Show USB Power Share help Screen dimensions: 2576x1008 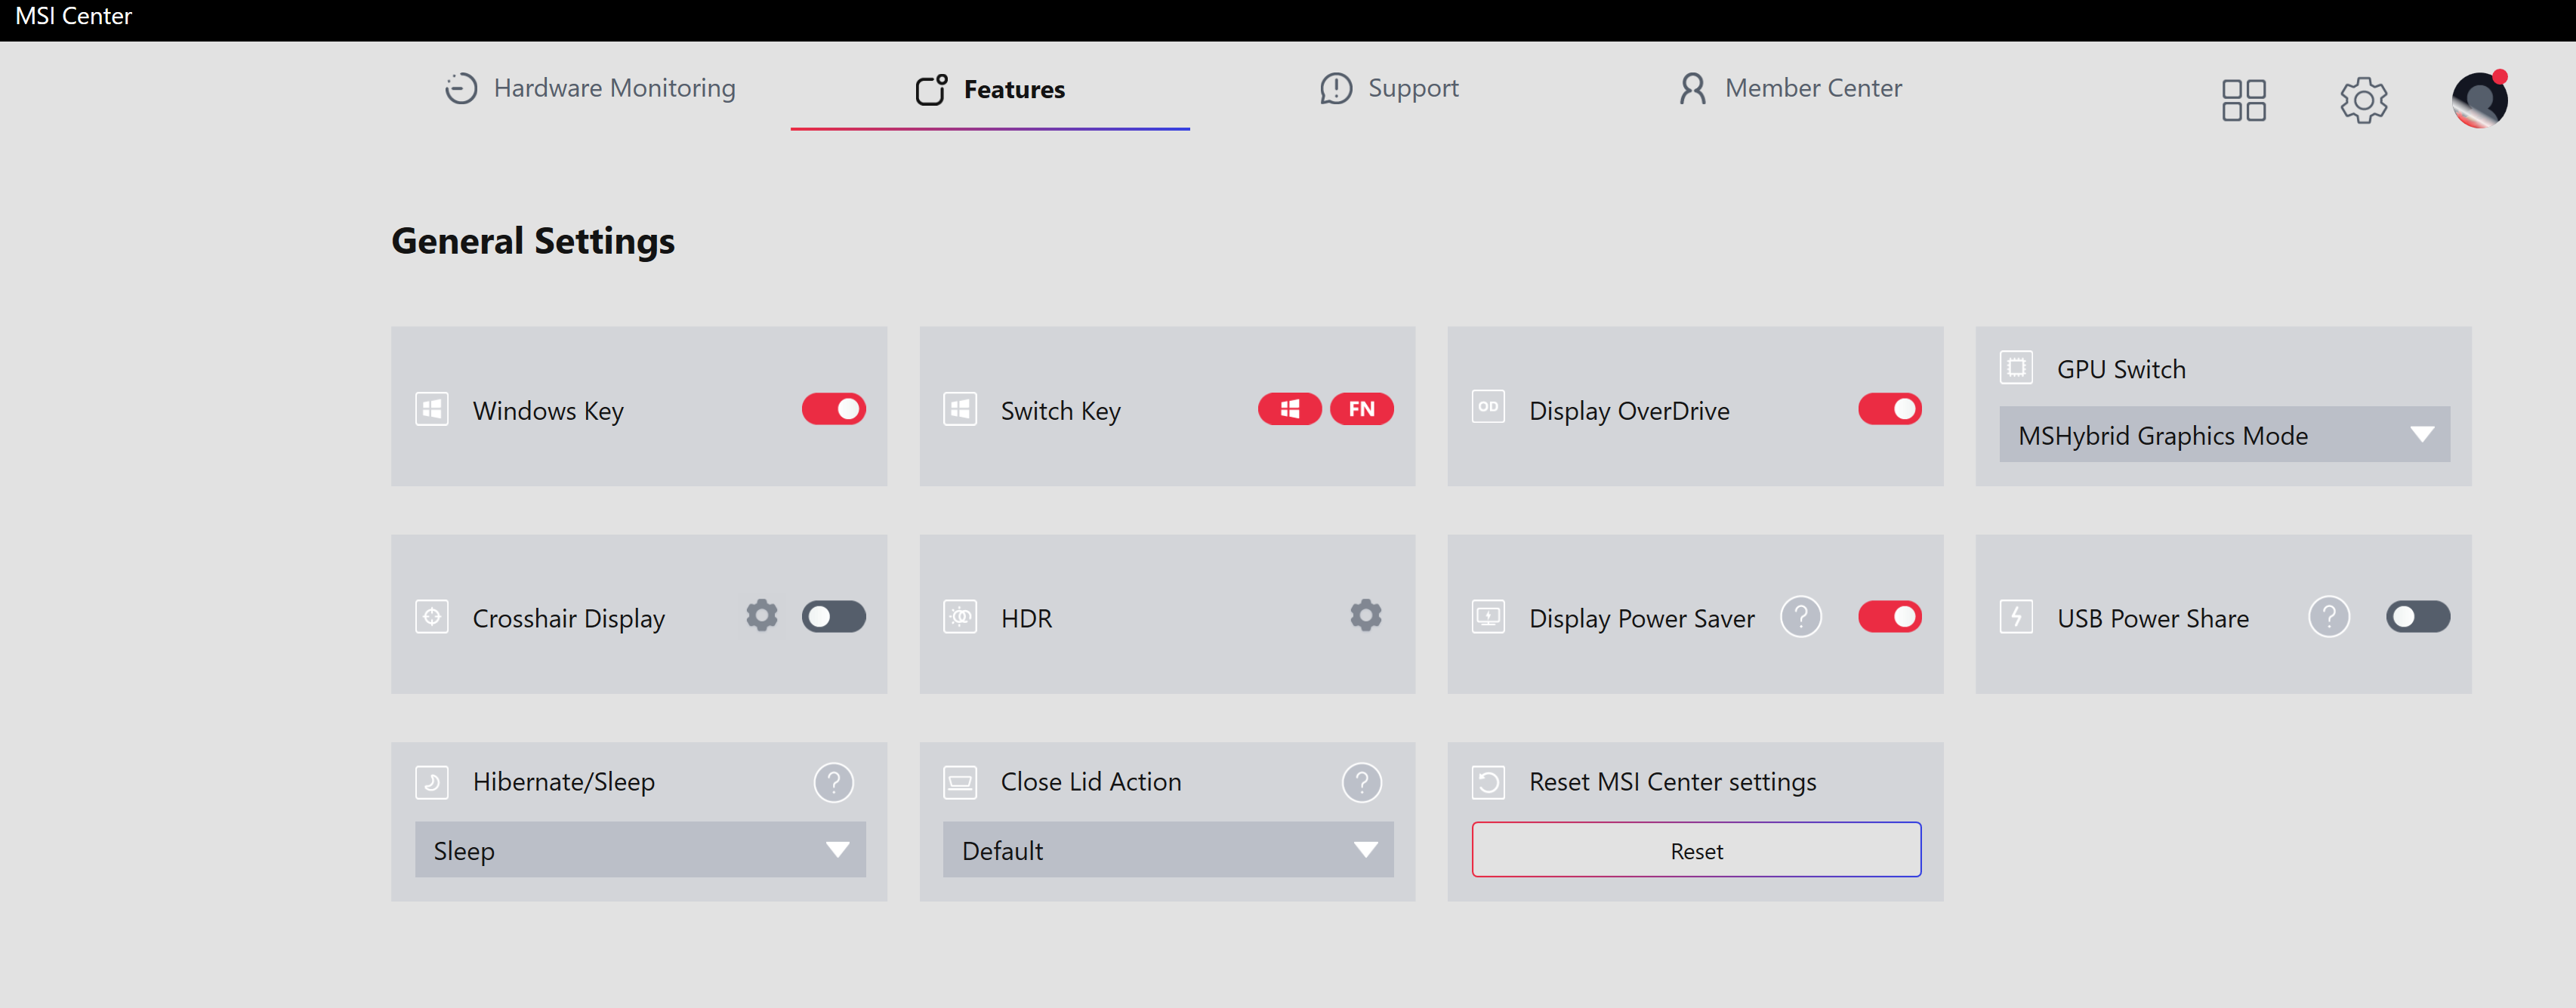pyautogui.click(x=2328, y=617)
